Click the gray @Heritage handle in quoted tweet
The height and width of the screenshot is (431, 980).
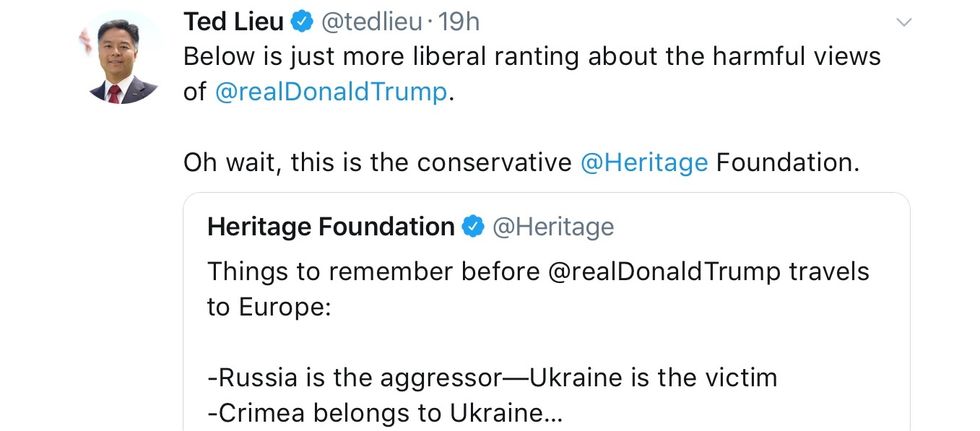pyautogui.click(x=554, y=228)
